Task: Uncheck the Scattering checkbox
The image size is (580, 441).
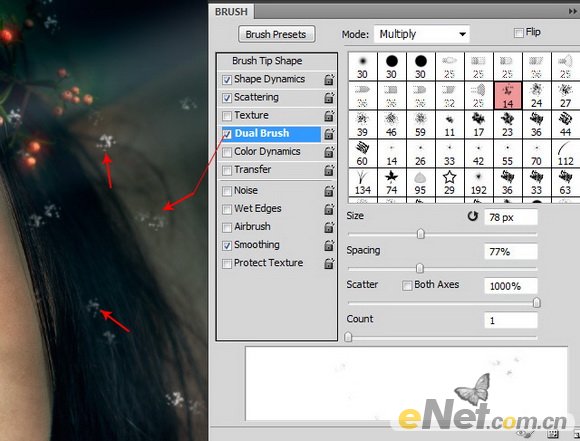Action: point(227,98)
